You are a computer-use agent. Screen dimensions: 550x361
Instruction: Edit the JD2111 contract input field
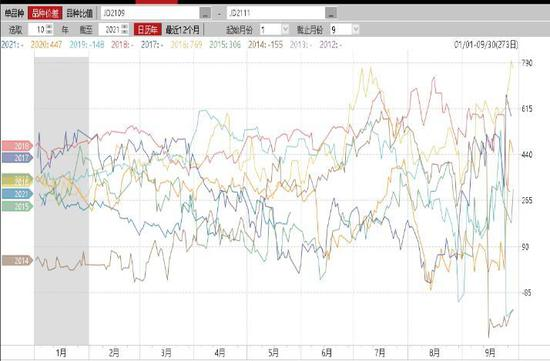click(x=276, y=13)
